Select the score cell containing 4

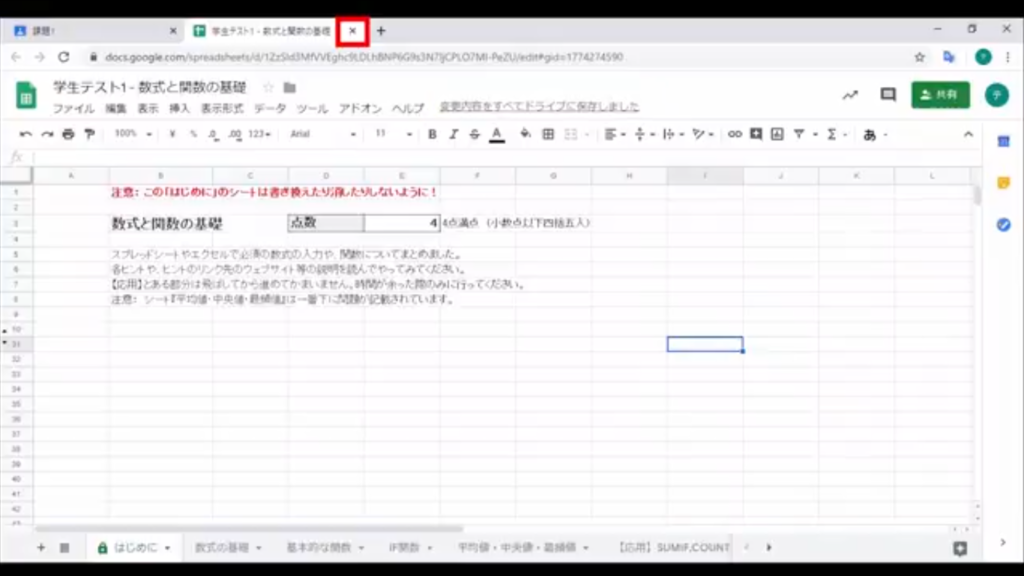(x=402, y=223)
